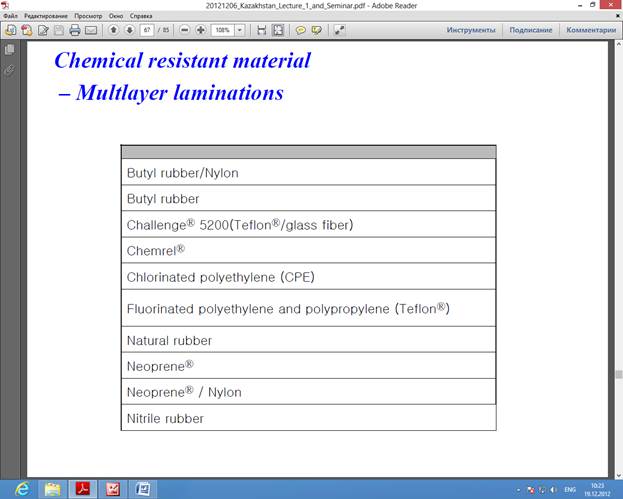This screenshot has width=623, height=499.
Task: Click the Create PDF online icon
Action: (x=11, y=30)
